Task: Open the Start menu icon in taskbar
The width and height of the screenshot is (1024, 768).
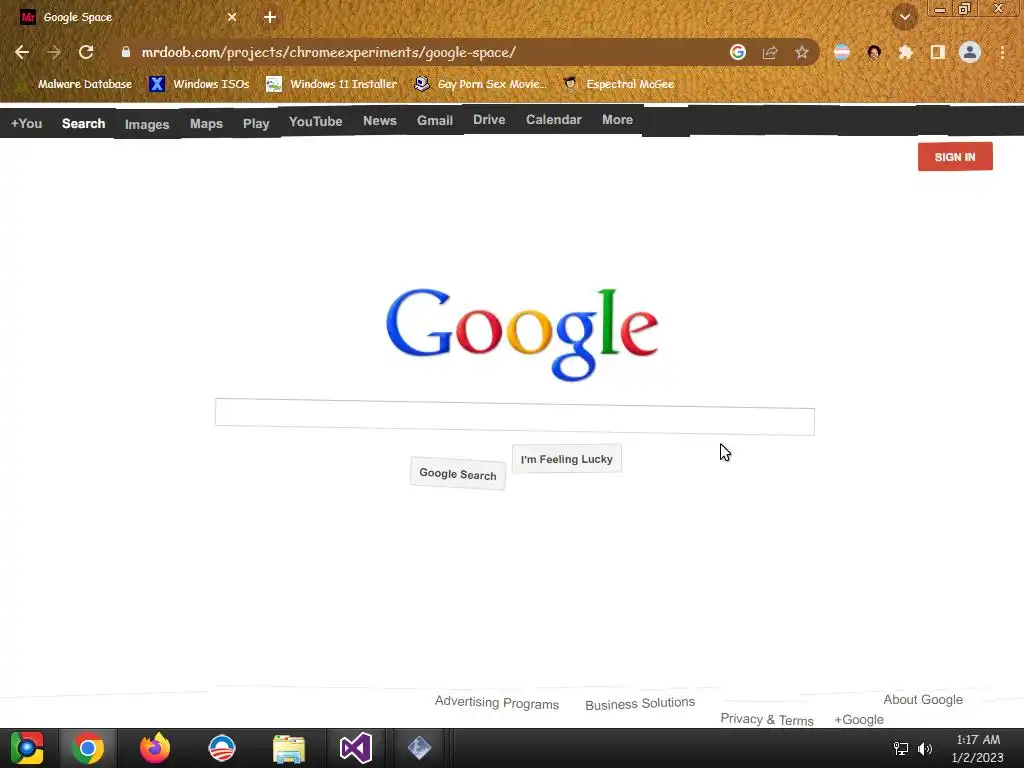Action: (x=27, y=748)
